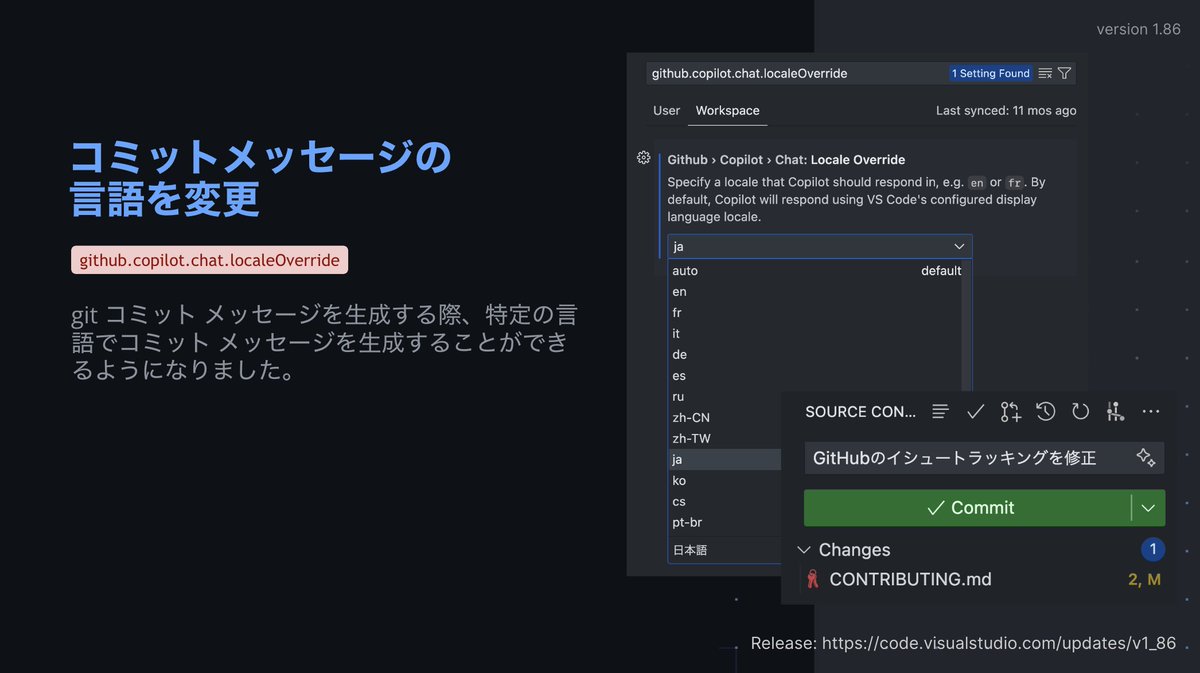Click the green Commit button
1200x673 pixels.
[x=968, y=508]
